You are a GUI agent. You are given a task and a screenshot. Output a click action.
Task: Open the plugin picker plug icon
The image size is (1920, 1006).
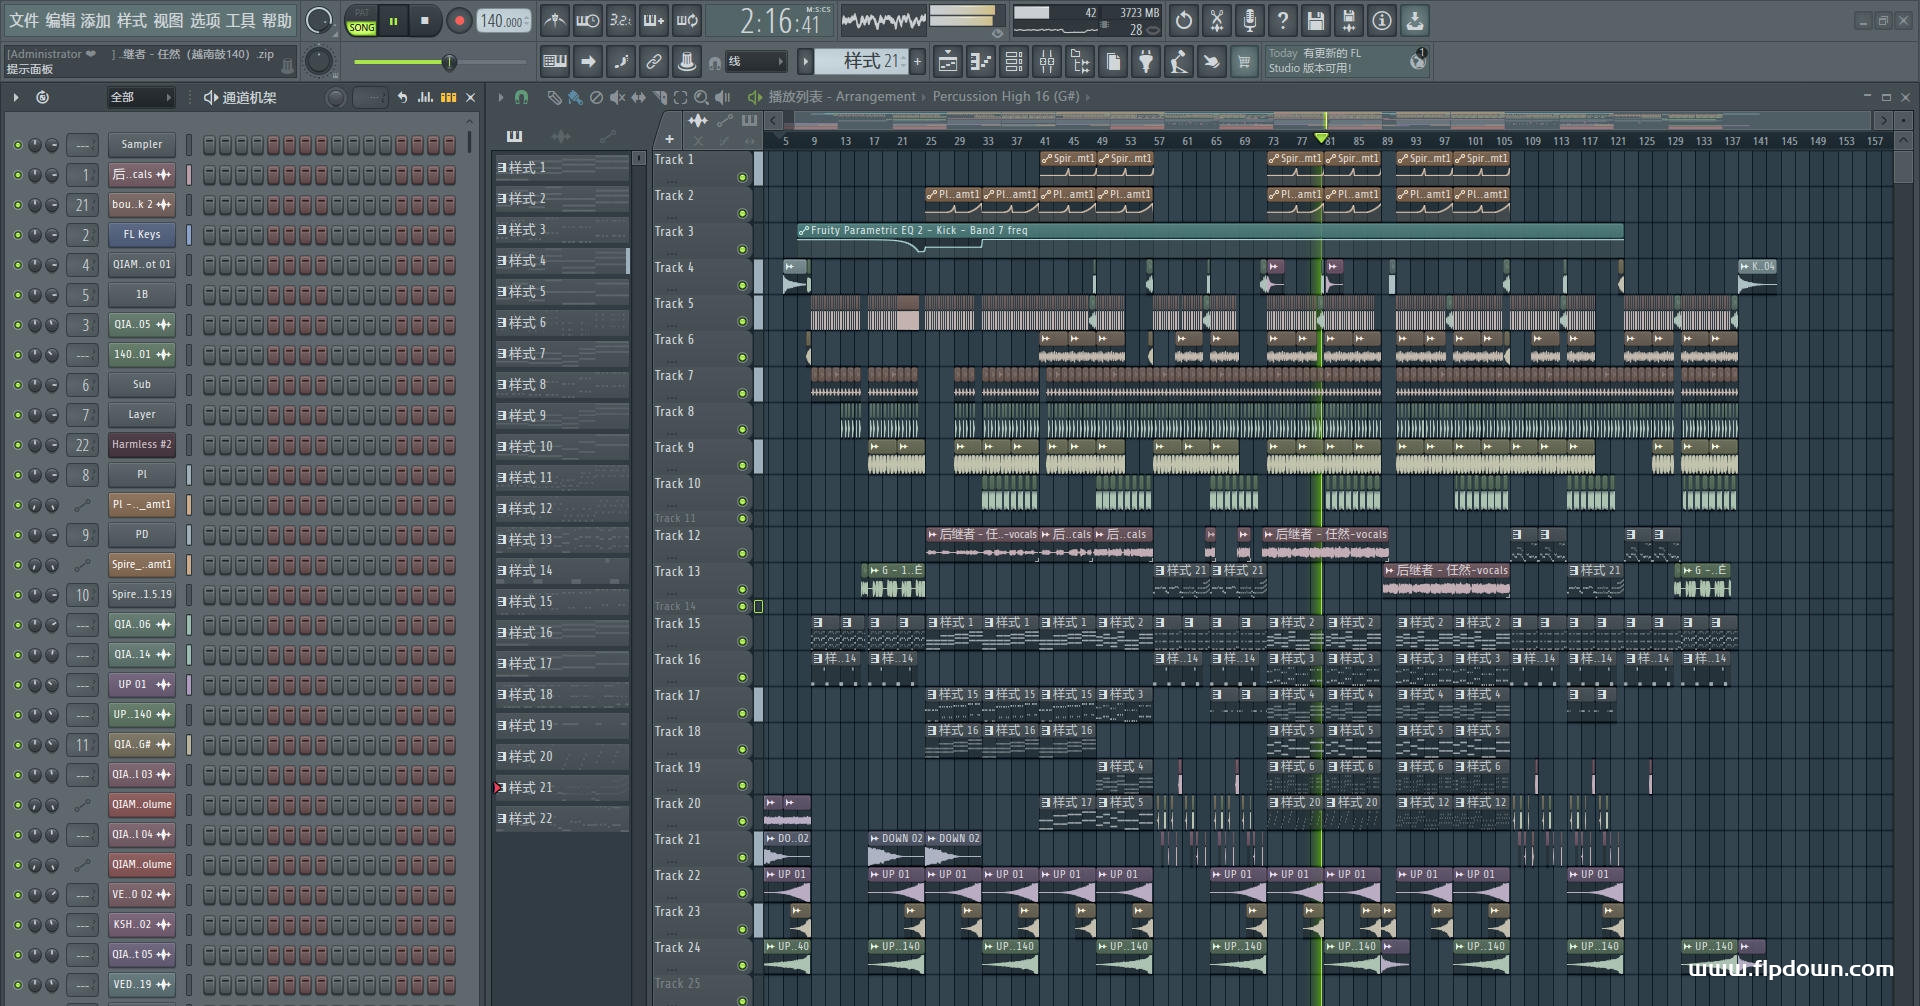click(x=1146, y=62)
